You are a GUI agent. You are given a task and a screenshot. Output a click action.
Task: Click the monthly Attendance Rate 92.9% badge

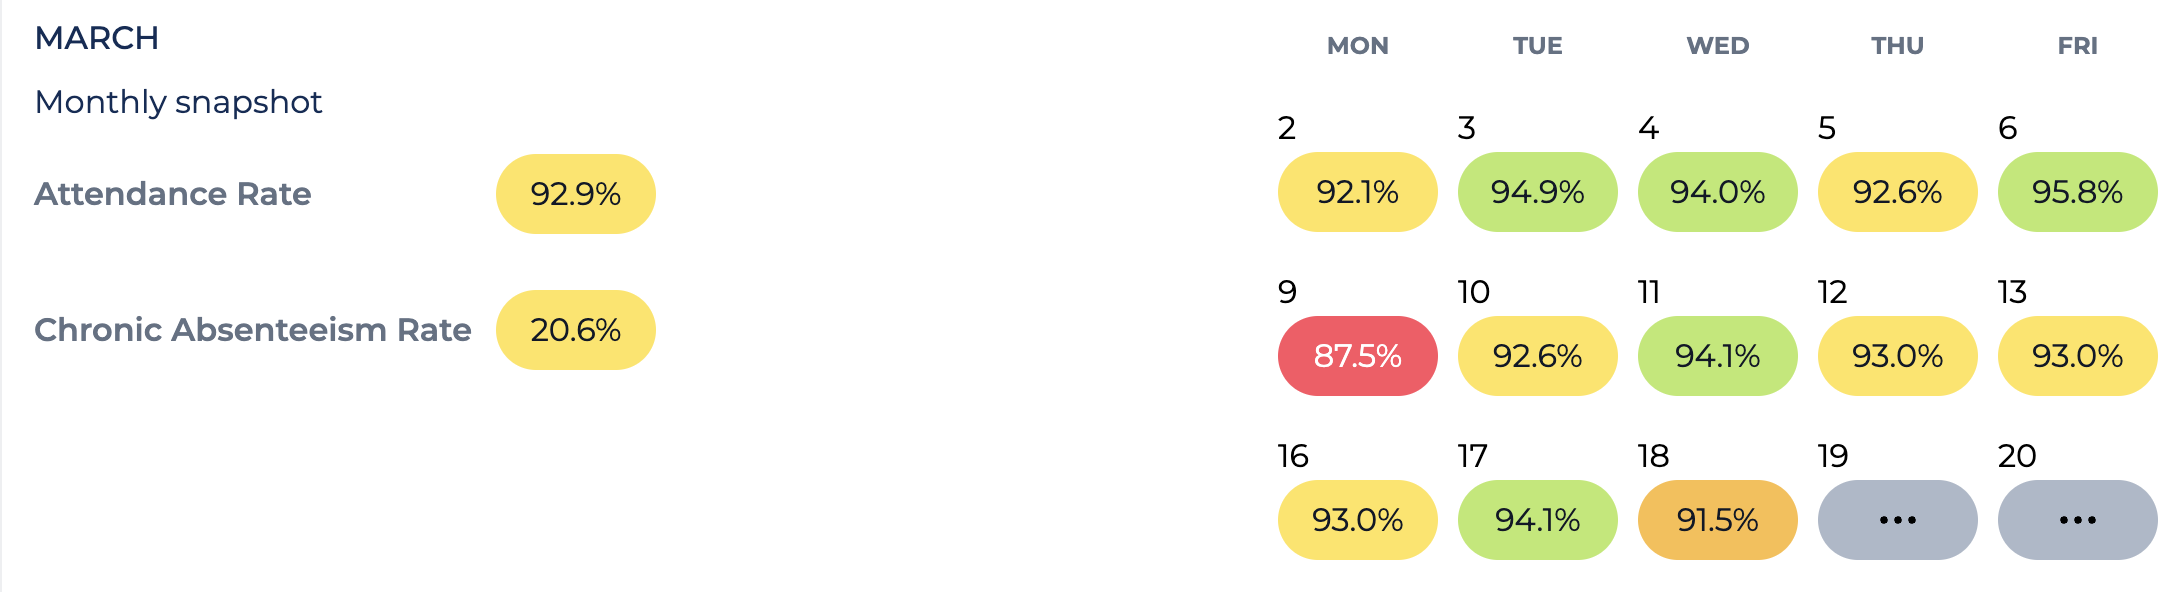tap(575, 194)
